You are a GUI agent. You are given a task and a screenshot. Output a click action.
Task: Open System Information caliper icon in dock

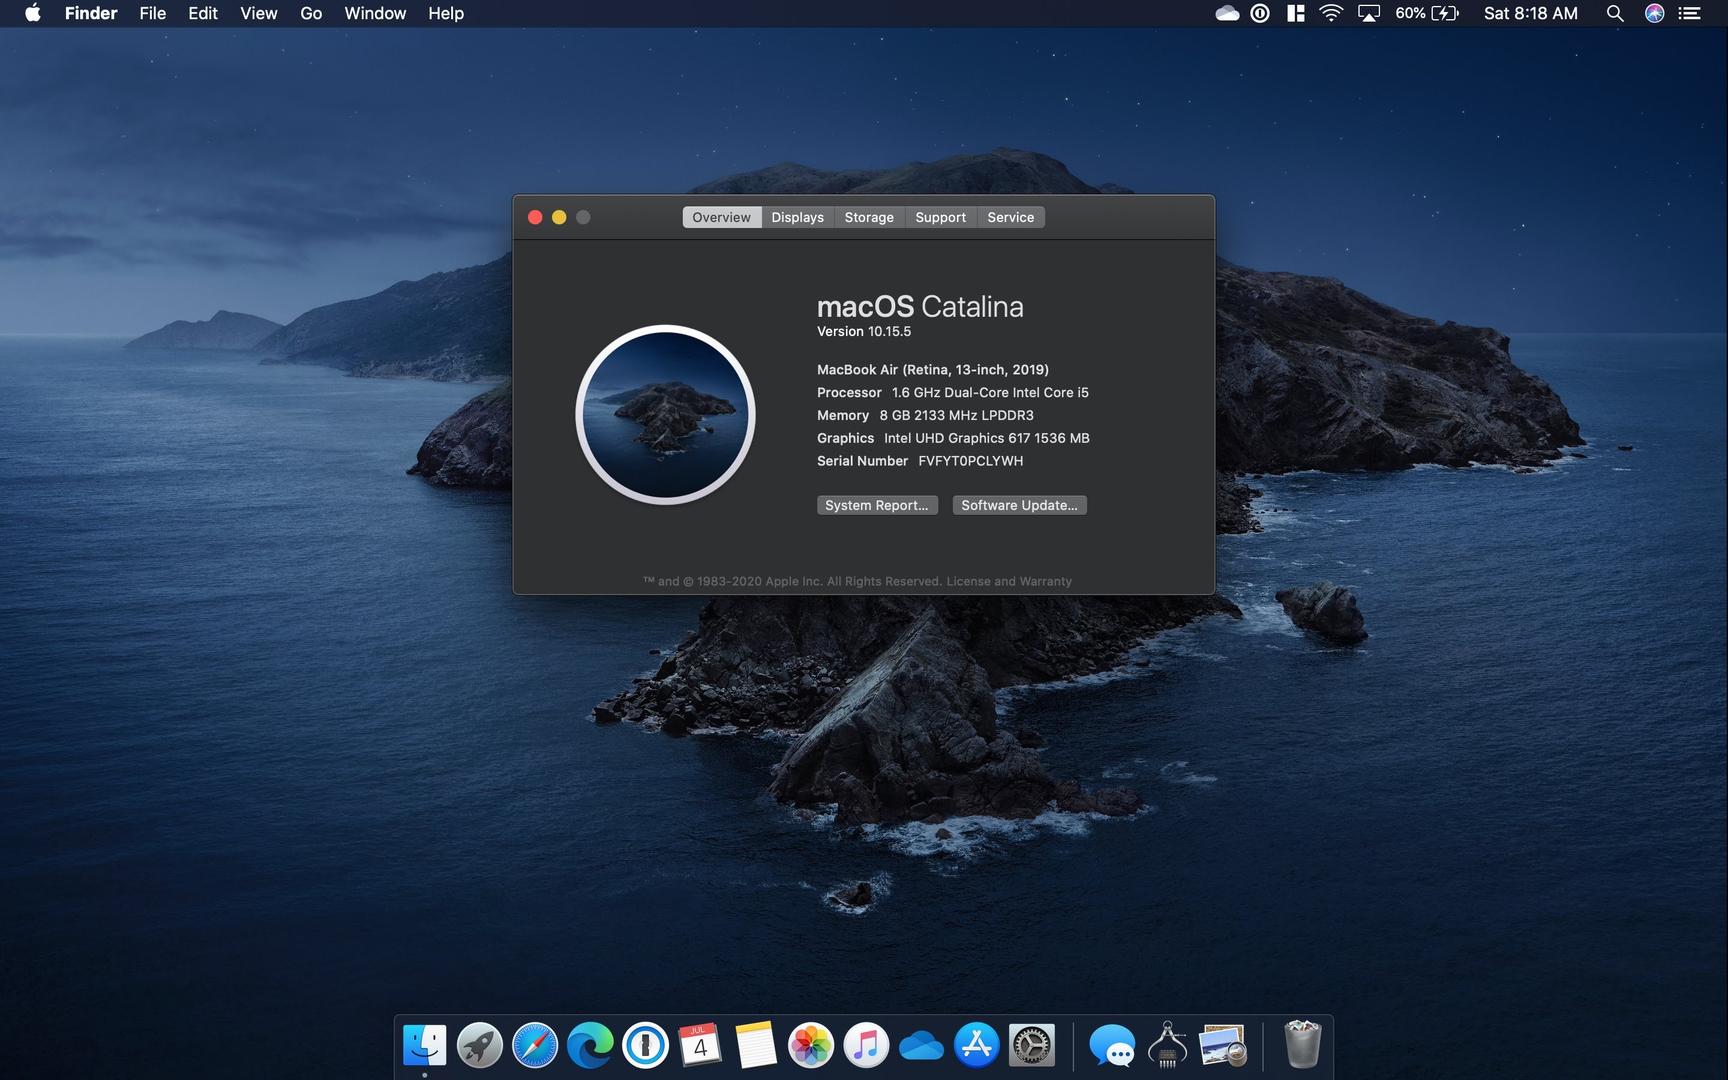[1167, 1046]
